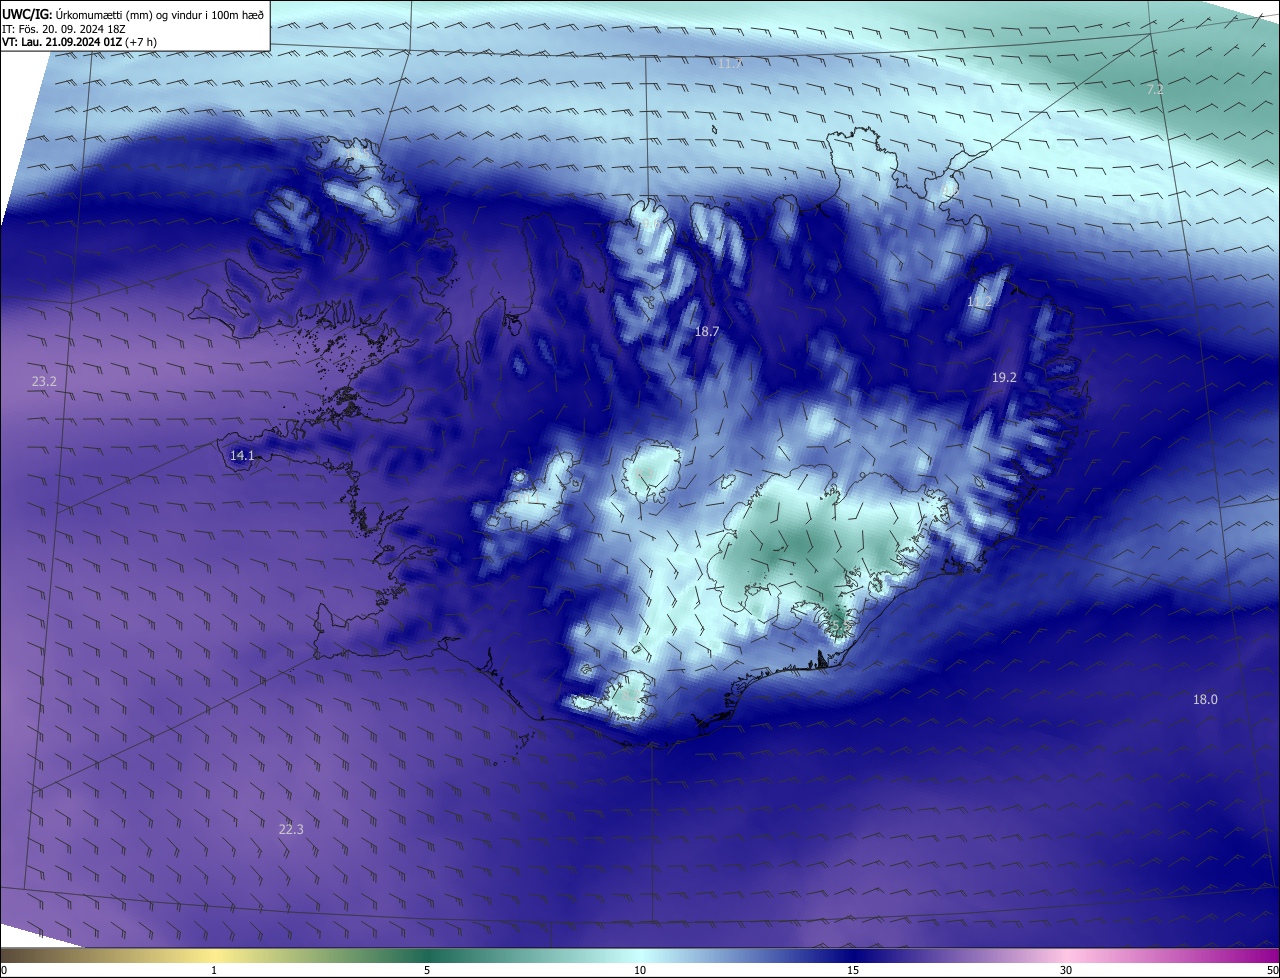Click the colour scale tick label 50
Image resolution: width=1280 pixels, height=978 pixels.
click(x=1272, y=970)
